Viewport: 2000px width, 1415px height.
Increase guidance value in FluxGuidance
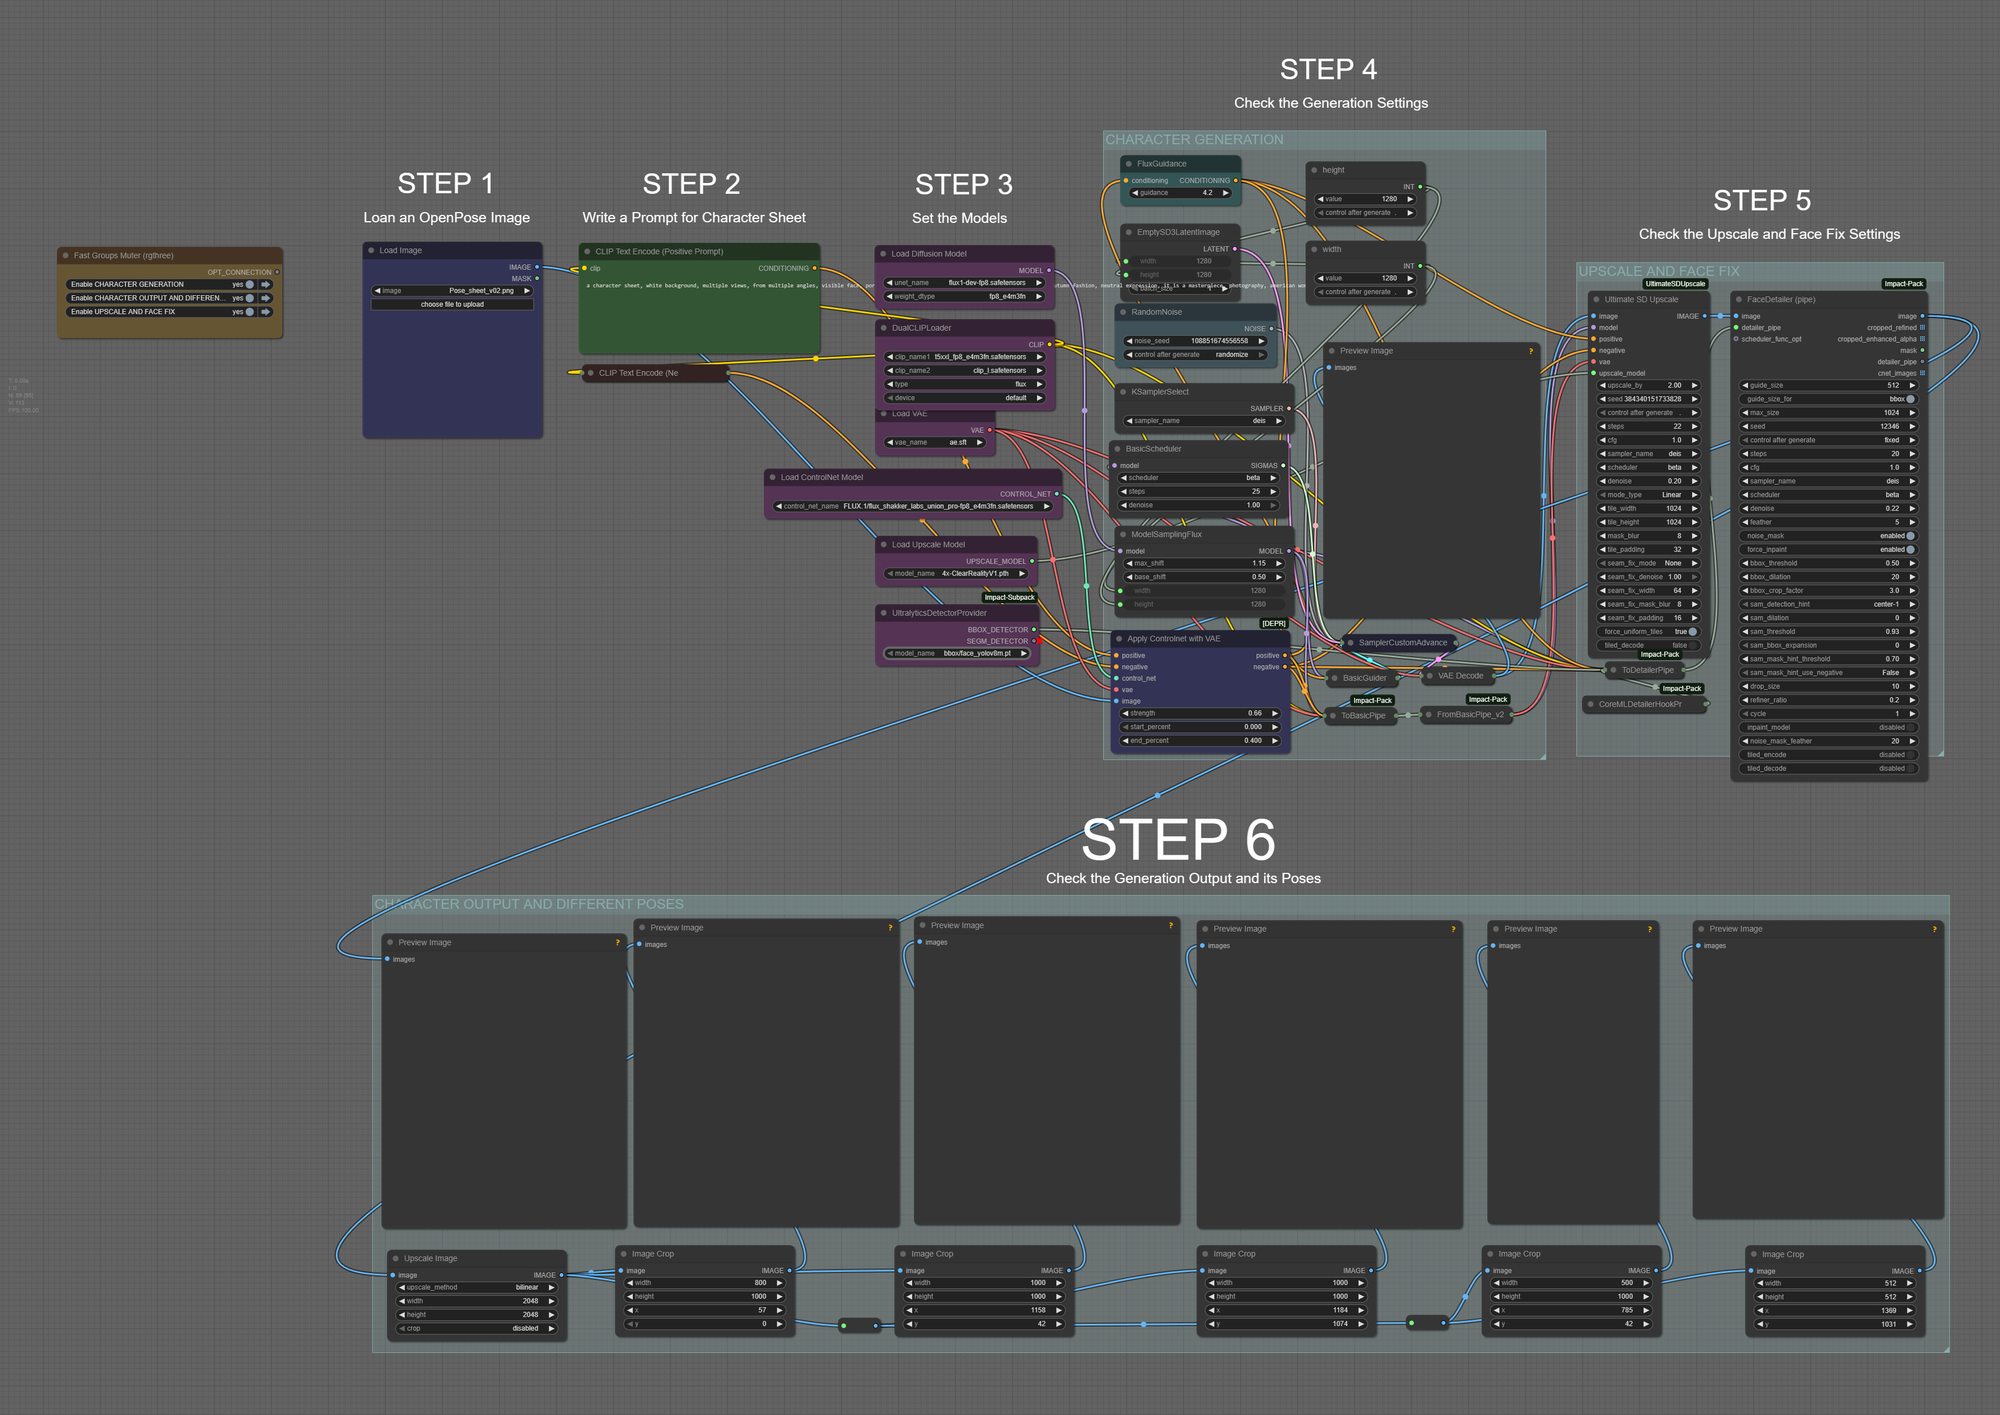tap(1225, 193)
